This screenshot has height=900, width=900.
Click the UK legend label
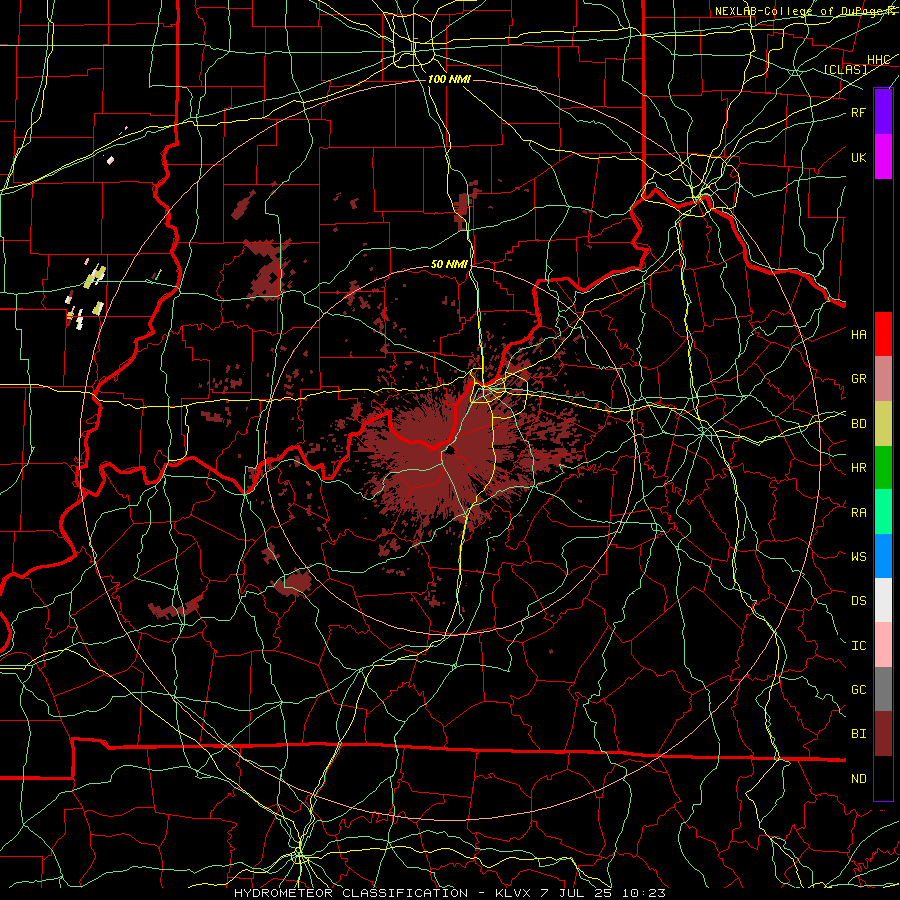point(858,157)
